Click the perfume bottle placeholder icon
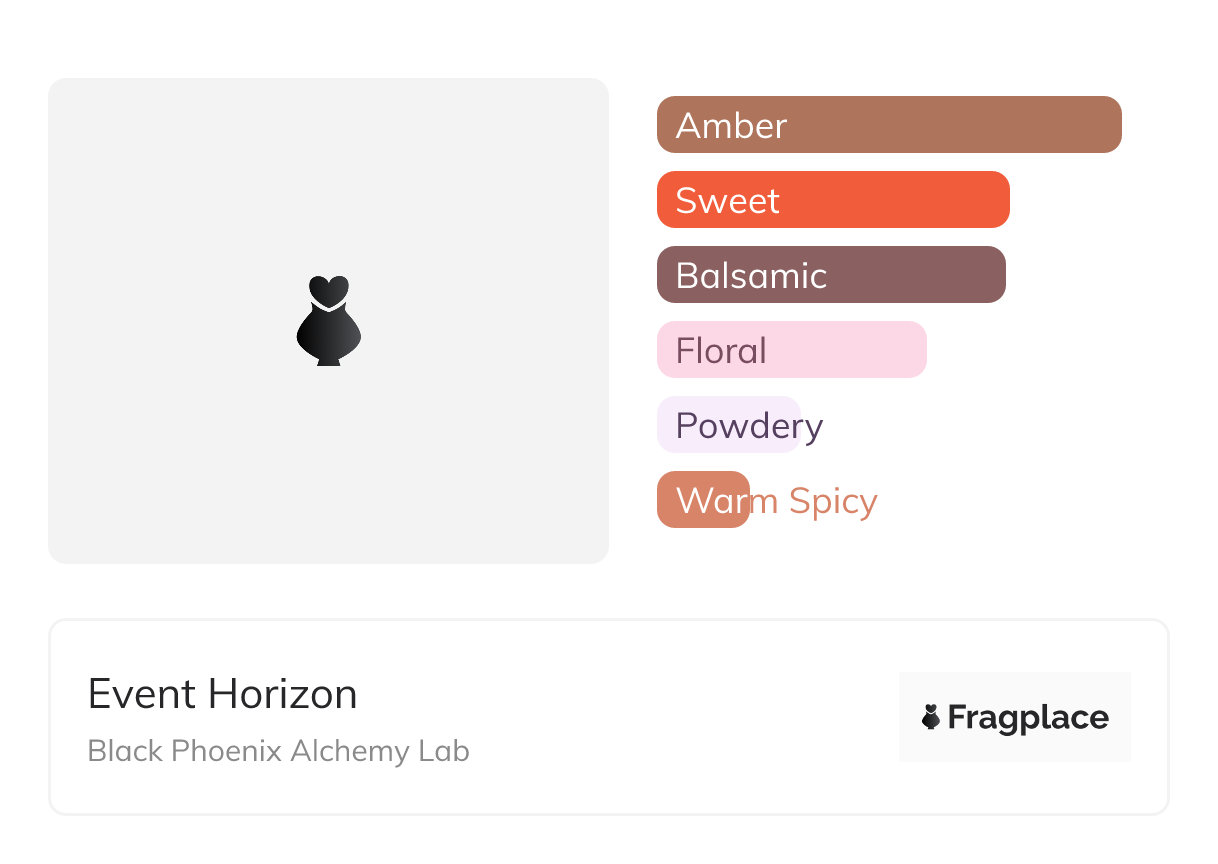 [329, 320]
